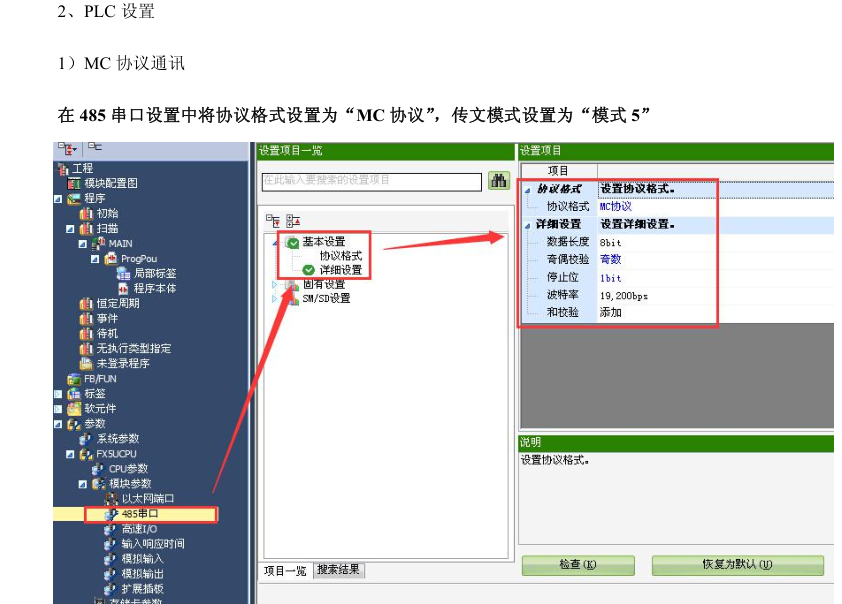Expand the 标签 node in project tree
Screen dimensions: 842x604
(x=58, y=393)
